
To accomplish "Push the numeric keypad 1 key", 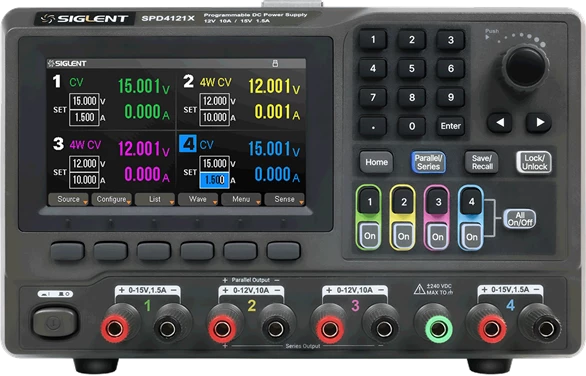I will point(373,40).
